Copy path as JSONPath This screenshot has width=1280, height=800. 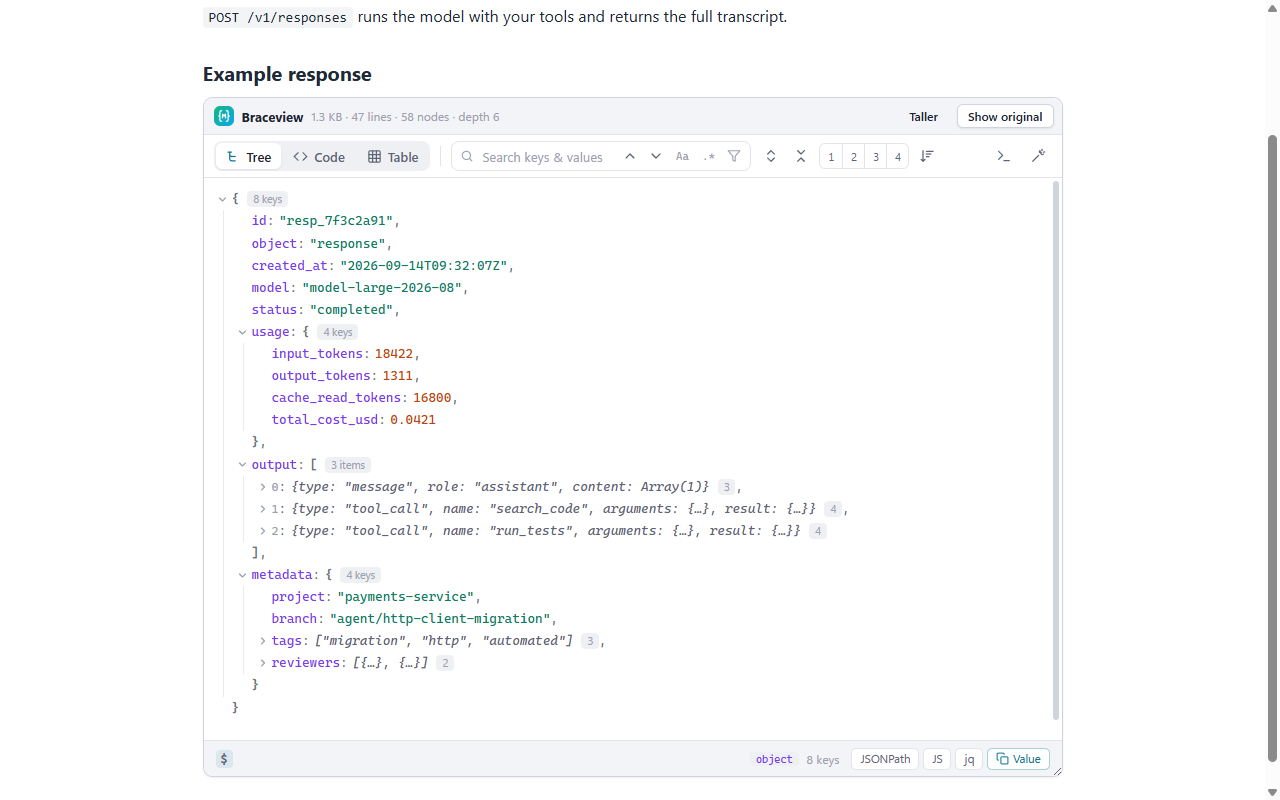884,759
